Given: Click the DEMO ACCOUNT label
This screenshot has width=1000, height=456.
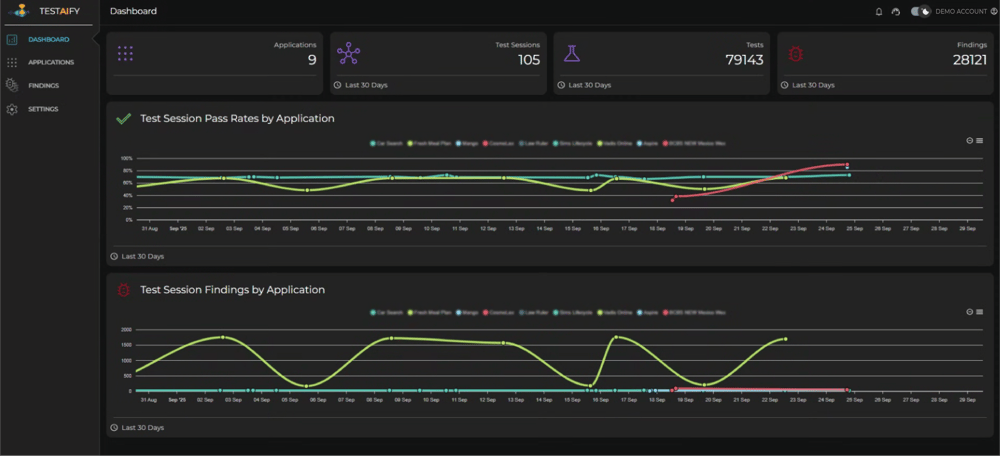Looking at the screenshot, I should 960,12.
